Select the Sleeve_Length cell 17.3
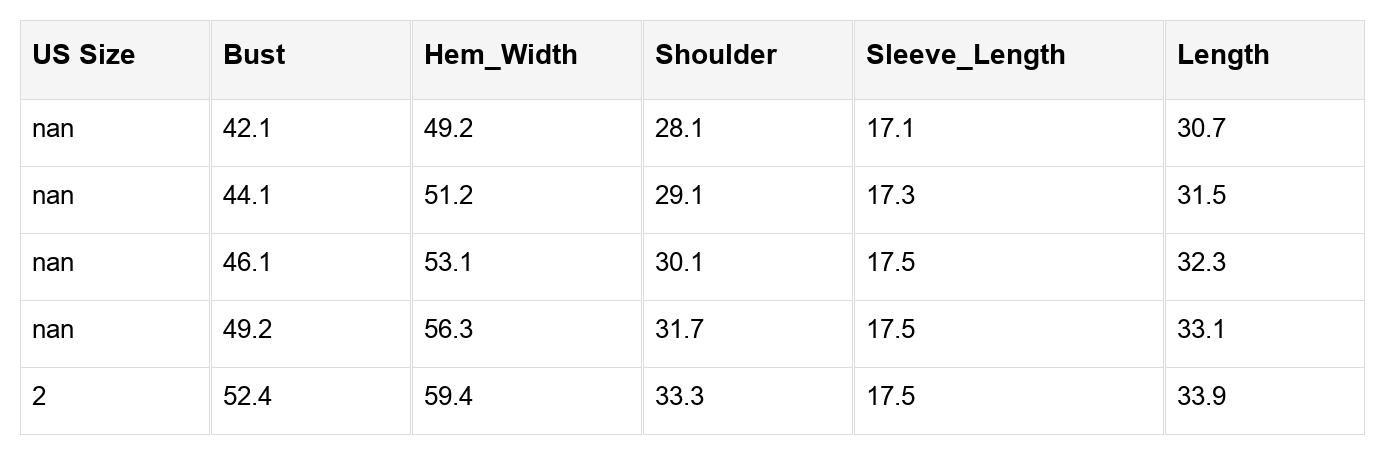The image size is (1384, 454). [890, 196]
